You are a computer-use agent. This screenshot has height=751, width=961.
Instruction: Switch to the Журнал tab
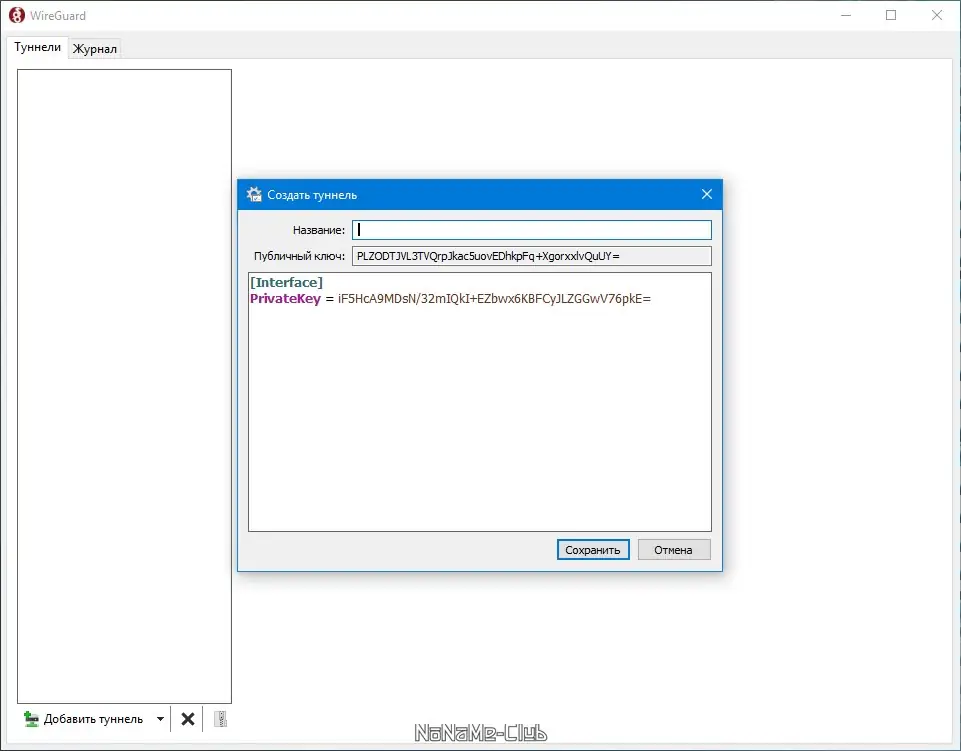coord(94,49)
